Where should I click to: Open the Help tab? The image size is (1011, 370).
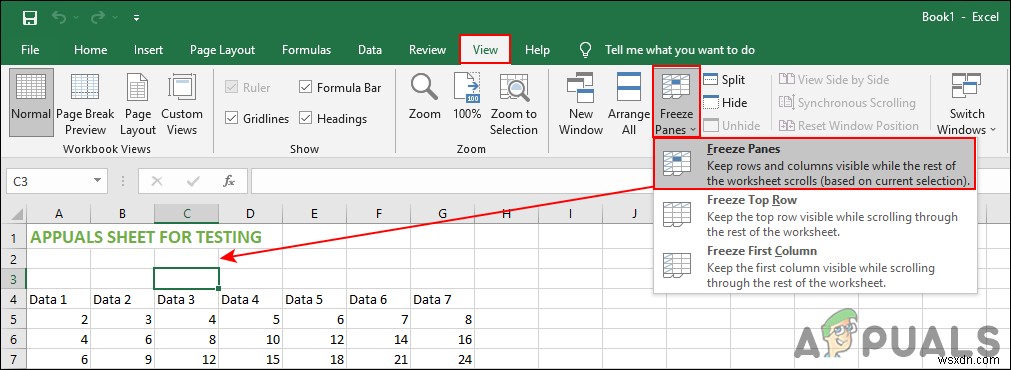(x=537, y=50)
